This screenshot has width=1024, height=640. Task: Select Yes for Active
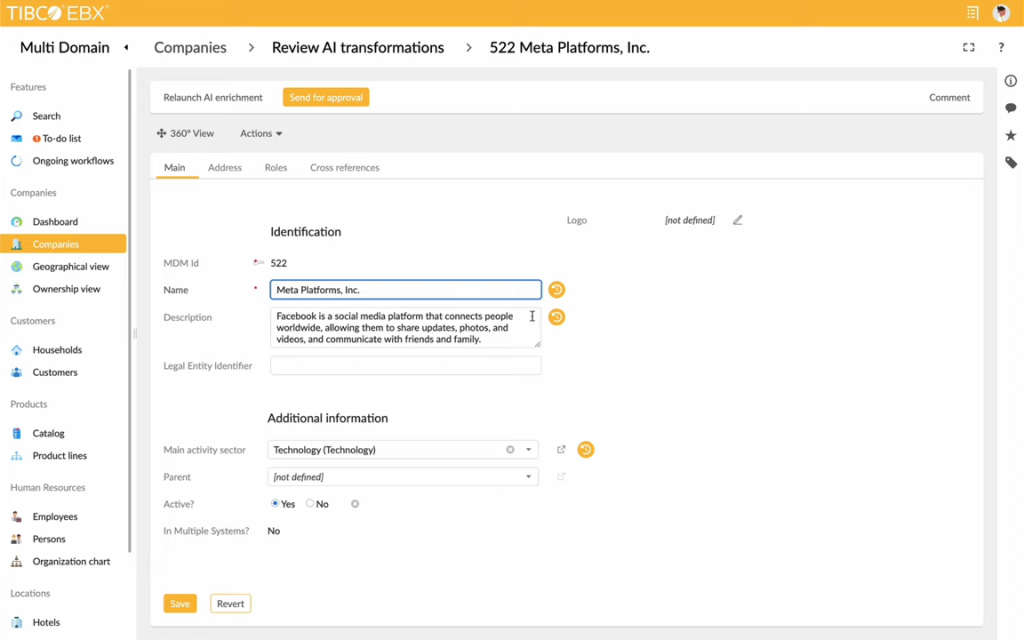click(x=276, y=503)
